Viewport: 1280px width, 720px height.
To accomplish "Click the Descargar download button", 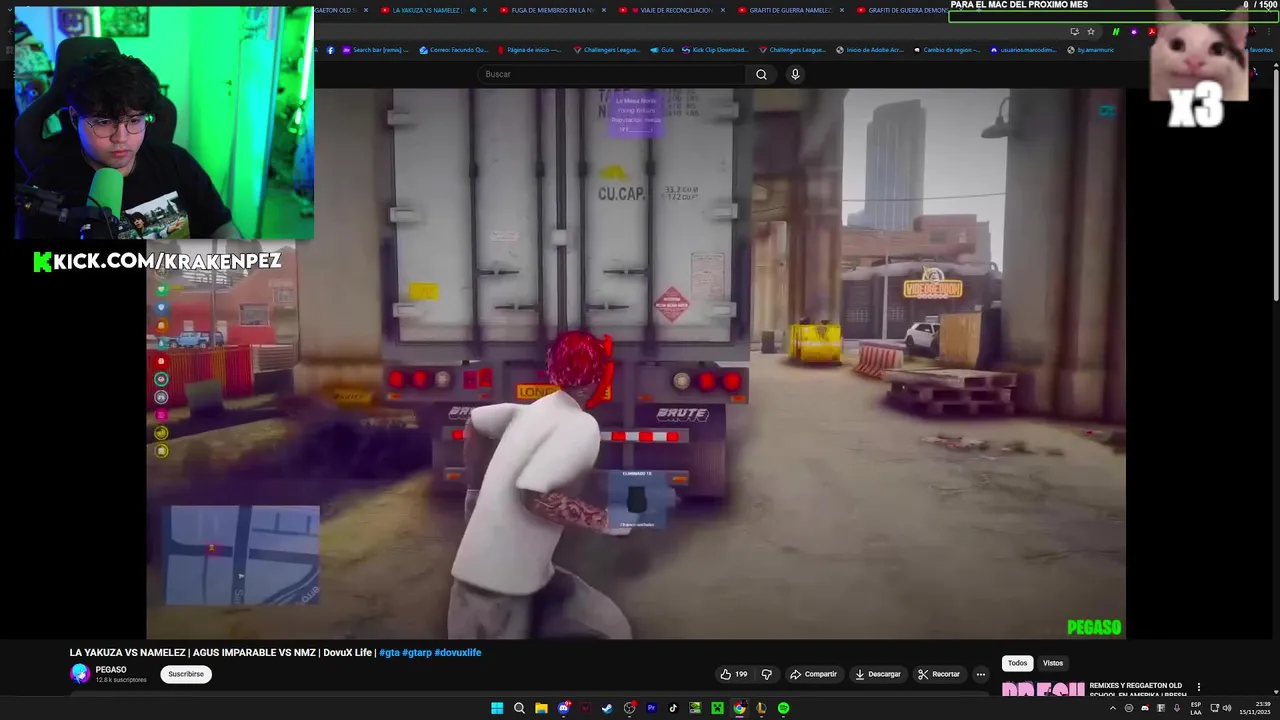I will 877,674.
